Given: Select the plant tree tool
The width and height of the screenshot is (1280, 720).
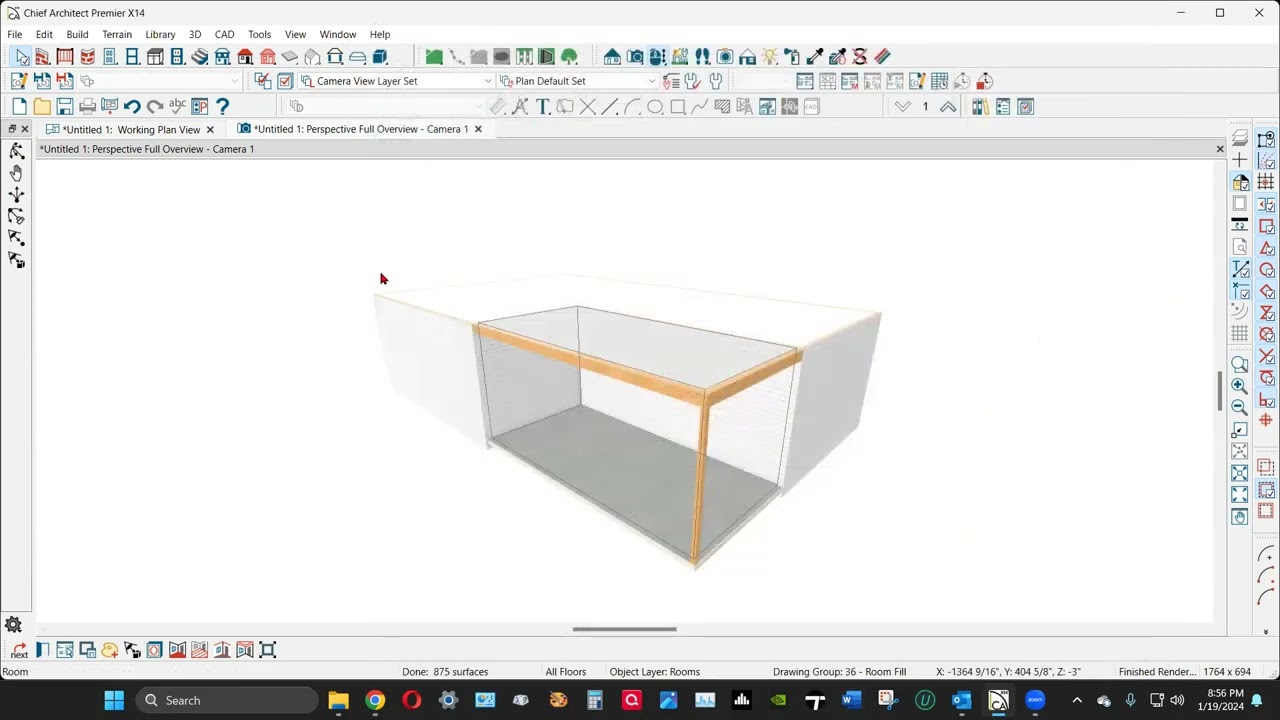Looking at the screenshot, I should pos(569,57).
